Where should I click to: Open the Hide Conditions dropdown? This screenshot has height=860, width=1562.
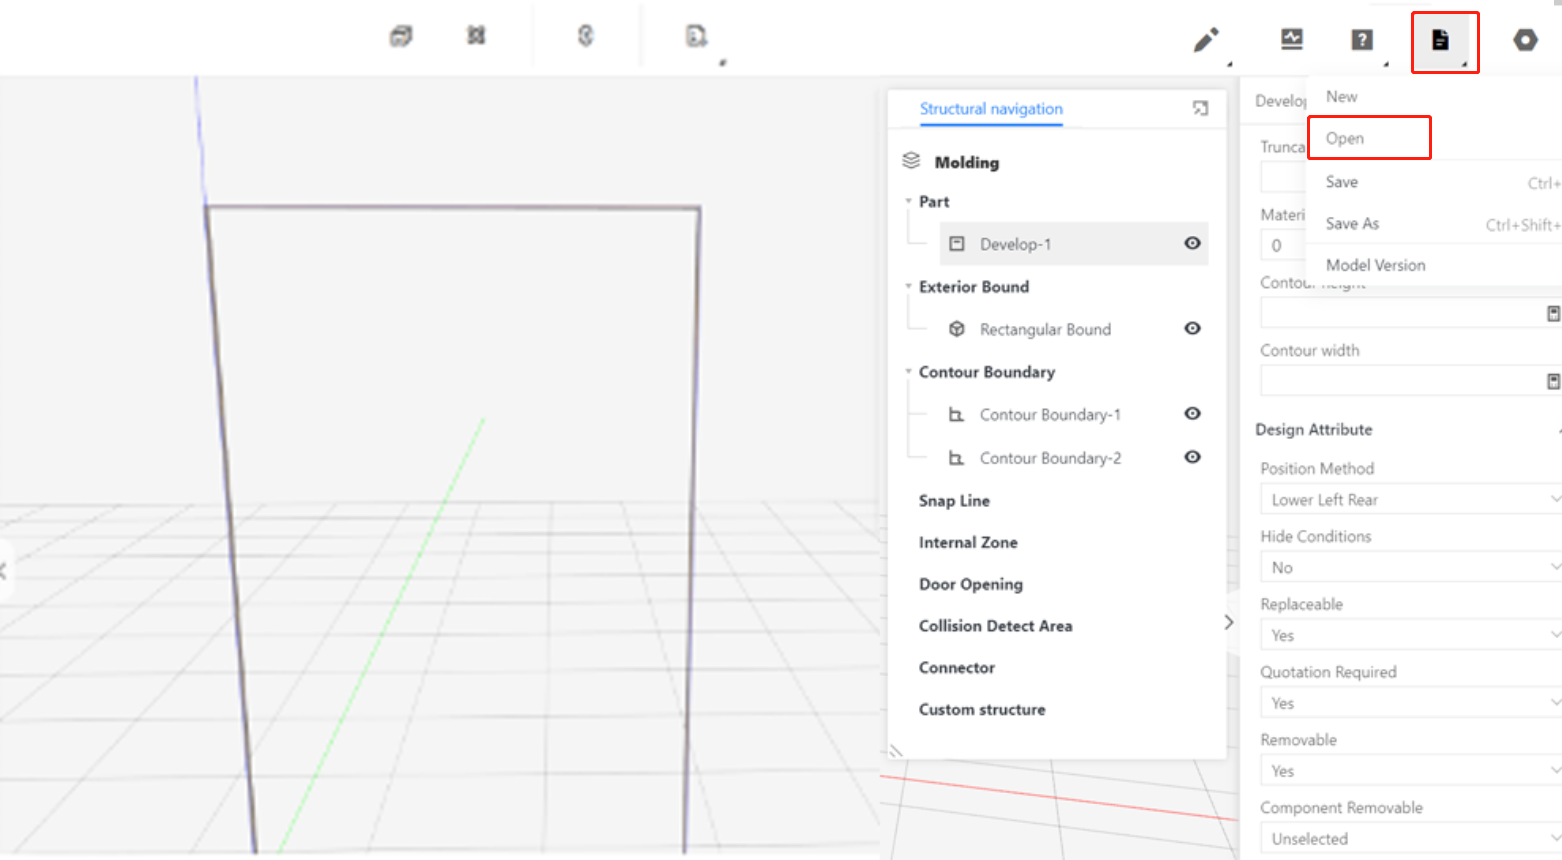pos(1410,567)
